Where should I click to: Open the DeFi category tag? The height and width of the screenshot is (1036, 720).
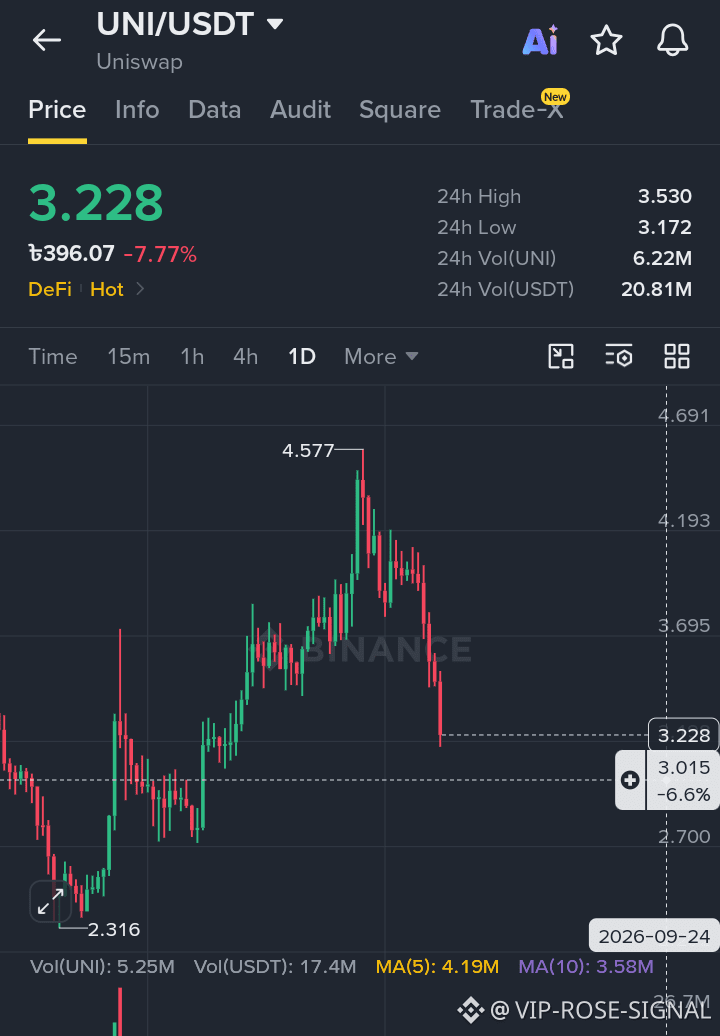tap(50, 289)
